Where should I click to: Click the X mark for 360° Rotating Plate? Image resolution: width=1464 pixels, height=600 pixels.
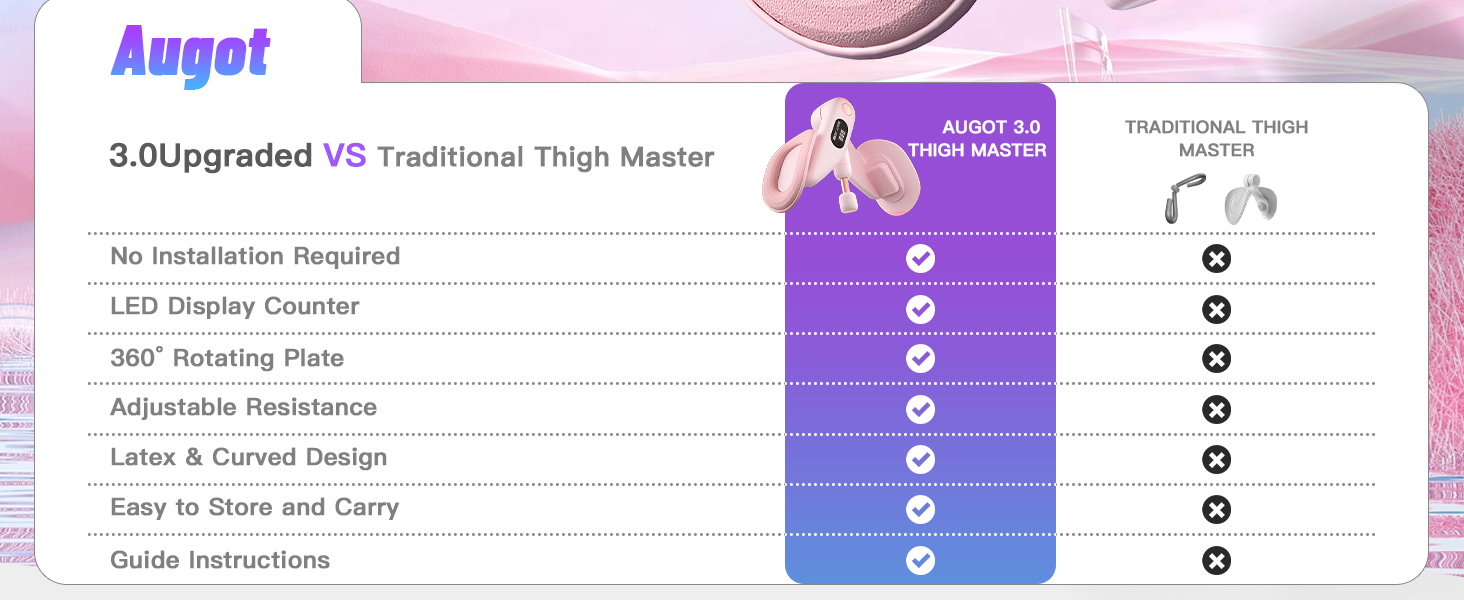(1216, 359)
